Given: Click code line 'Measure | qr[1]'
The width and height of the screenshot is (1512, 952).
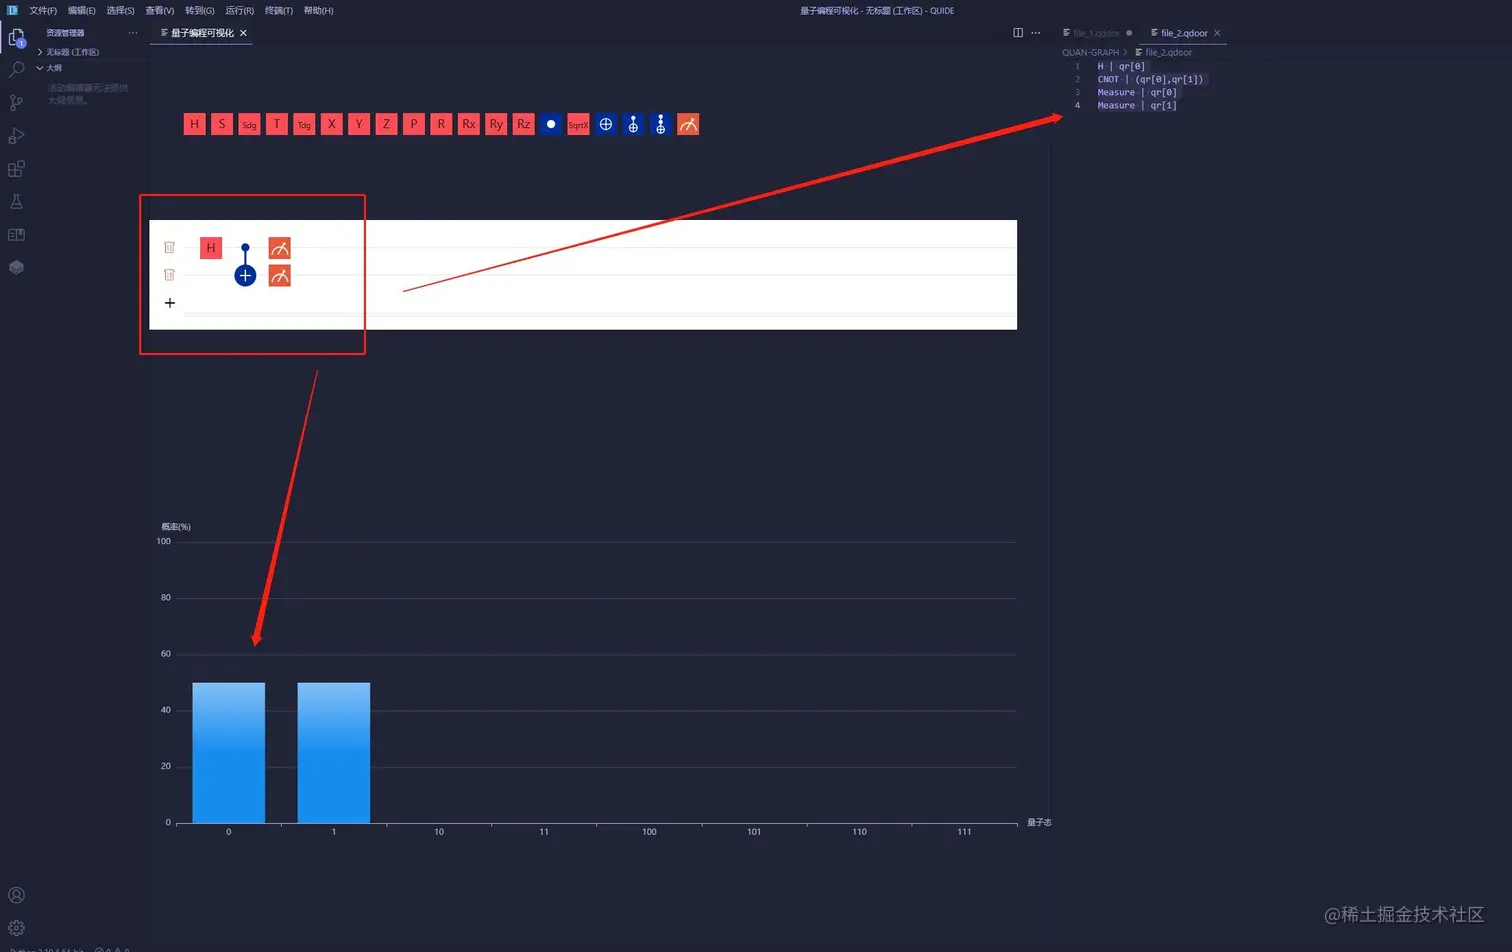Looking at the screenshot, I should [x=1137, y=105].
